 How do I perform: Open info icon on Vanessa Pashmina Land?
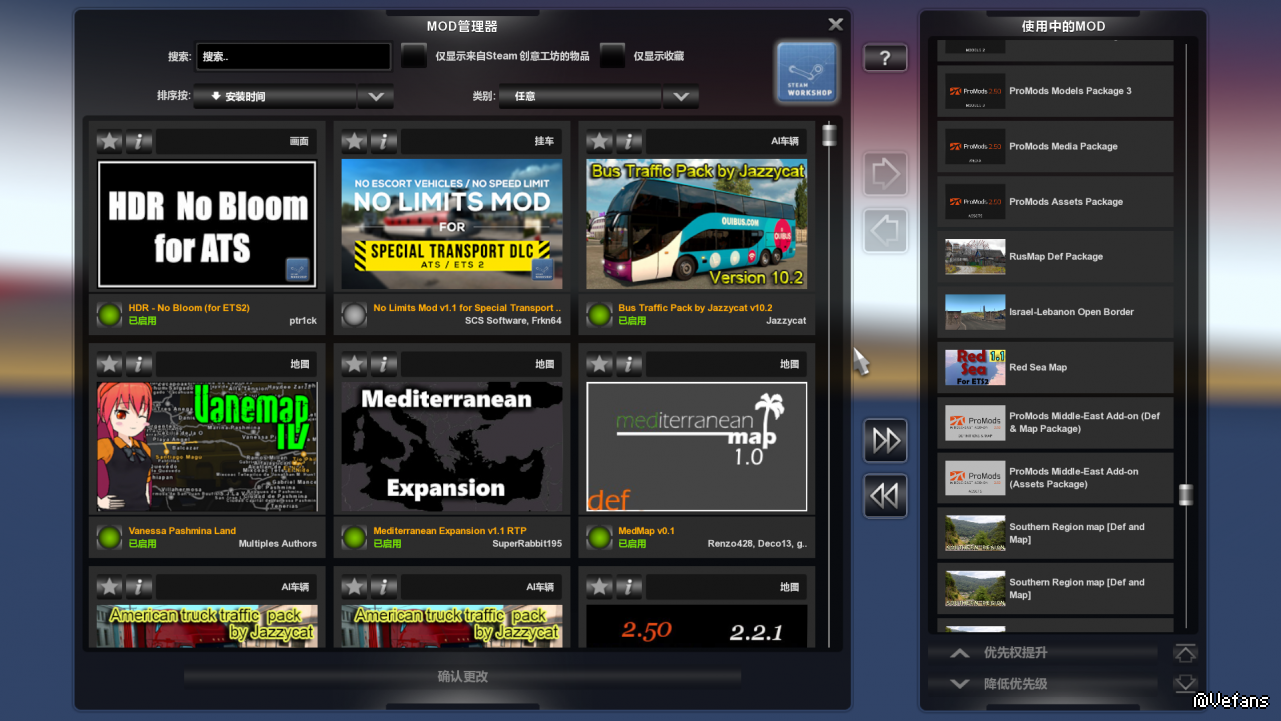tap(139, 364)
